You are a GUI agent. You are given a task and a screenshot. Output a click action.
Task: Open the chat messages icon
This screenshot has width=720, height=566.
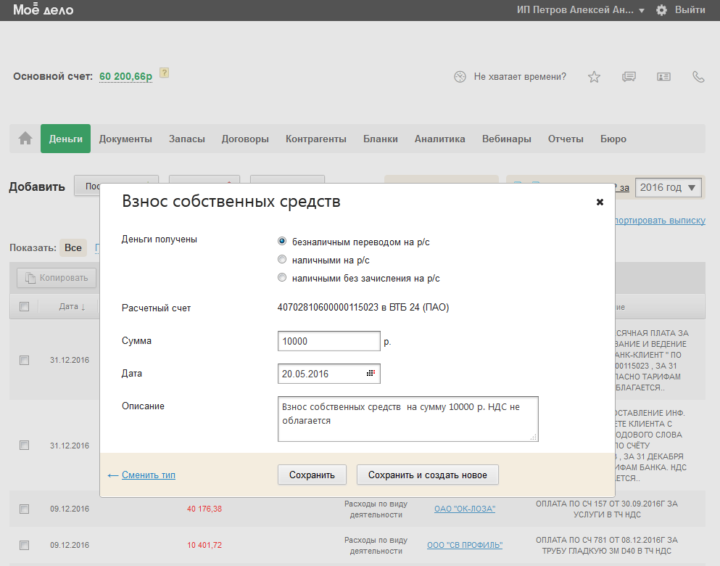click(628, 76)
